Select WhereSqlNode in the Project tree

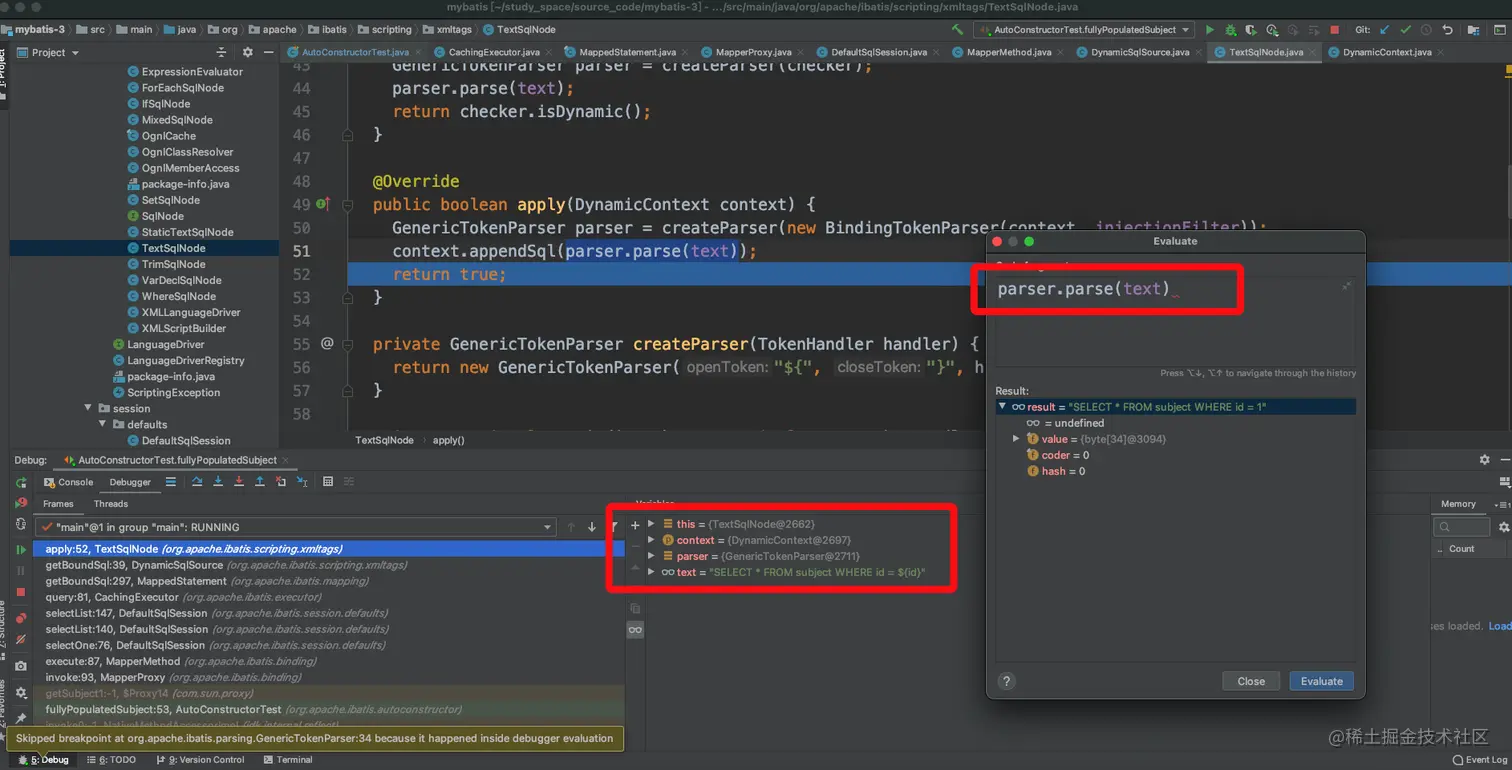coord(178,296)
